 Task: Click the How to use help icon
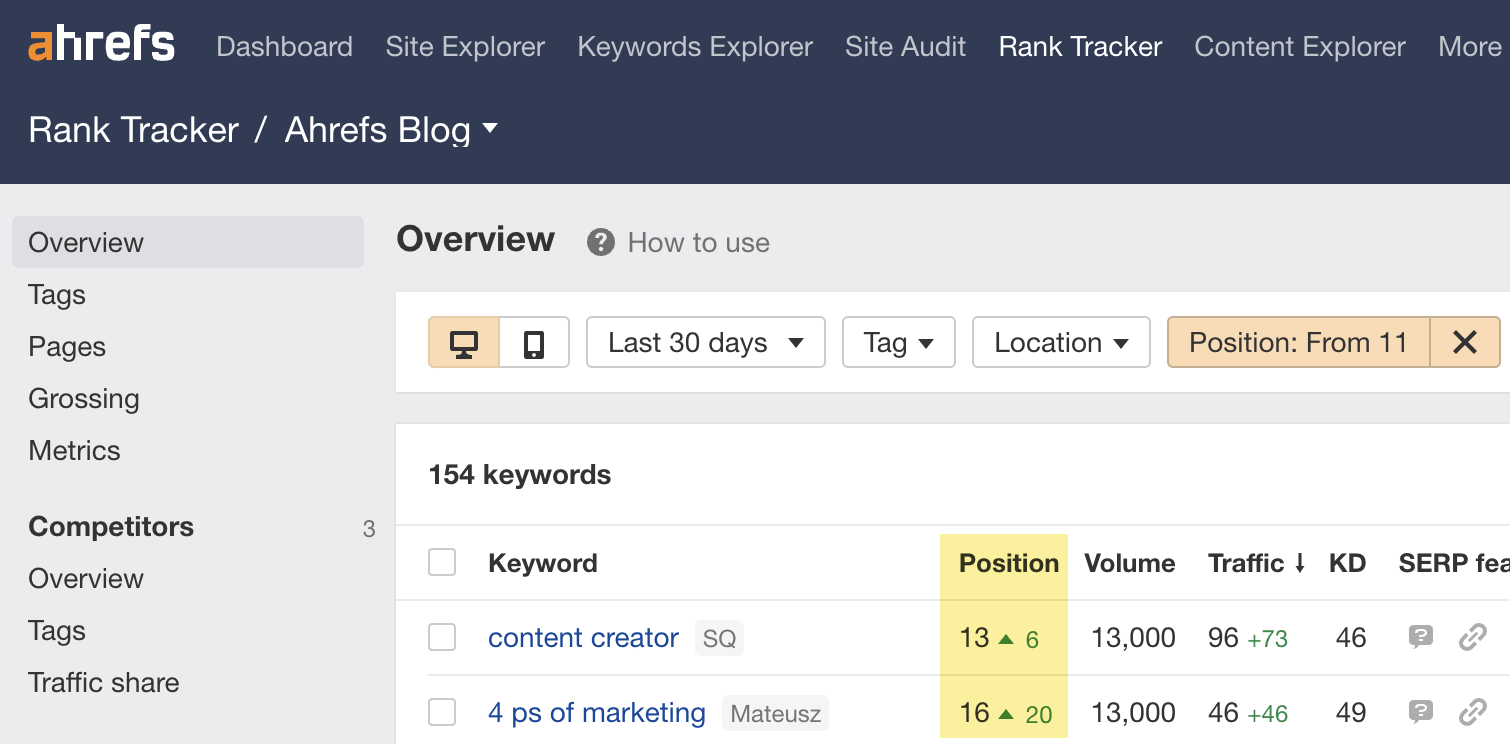click(600, 242)
